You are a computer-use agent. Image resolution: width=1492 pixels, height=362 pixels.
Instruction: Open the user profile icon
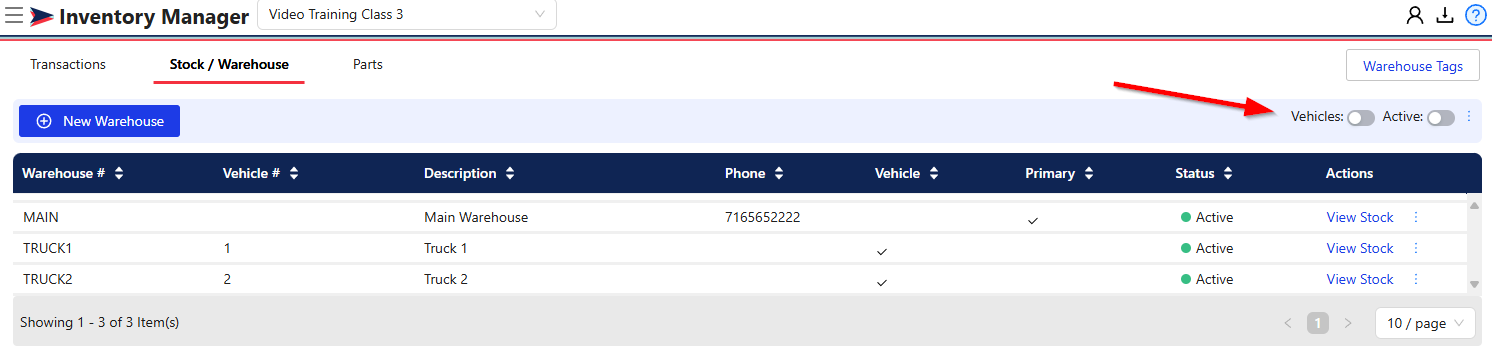(x=1414, y=15)
